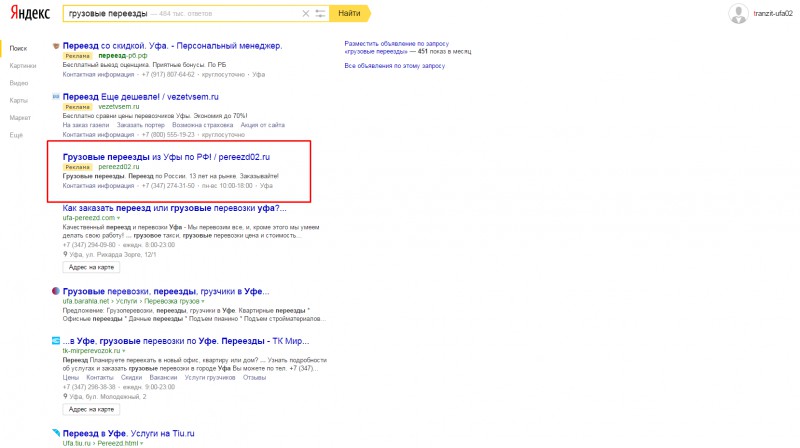The height and width of the screenshot is (448, 800).
Task: Switch to Видео search
Action: pos(18,83)
